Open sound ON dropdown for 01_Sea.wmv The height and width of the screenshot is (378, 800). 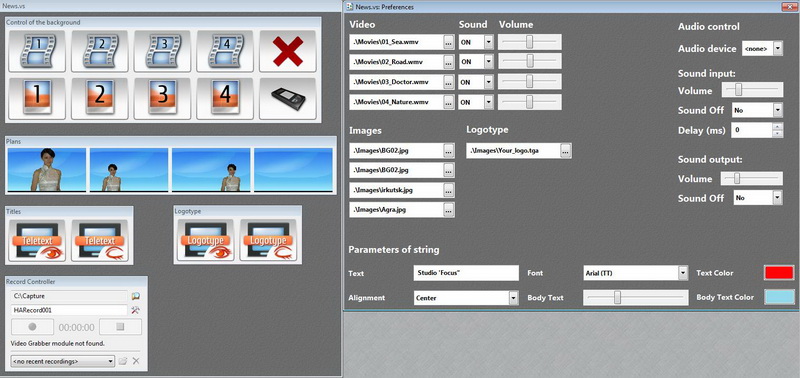476,42
